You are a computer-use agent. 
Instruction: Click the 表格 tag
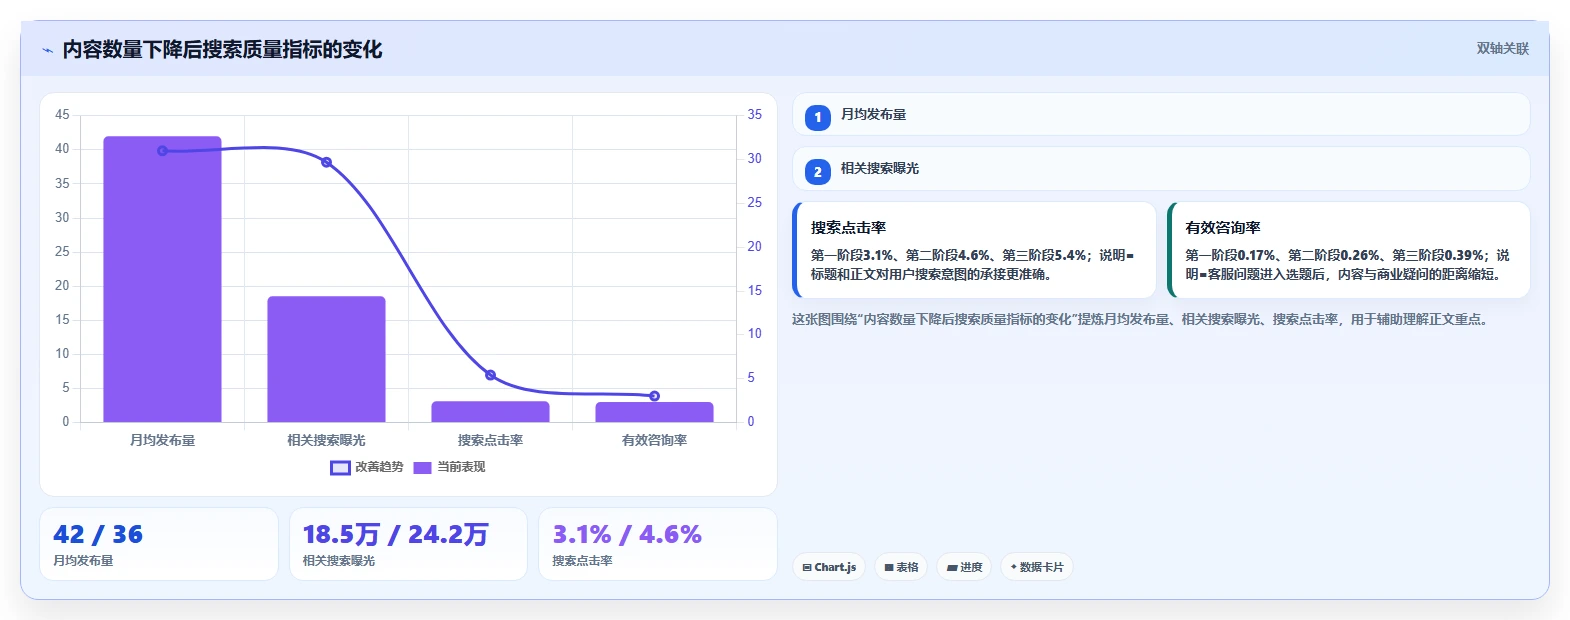901,567
